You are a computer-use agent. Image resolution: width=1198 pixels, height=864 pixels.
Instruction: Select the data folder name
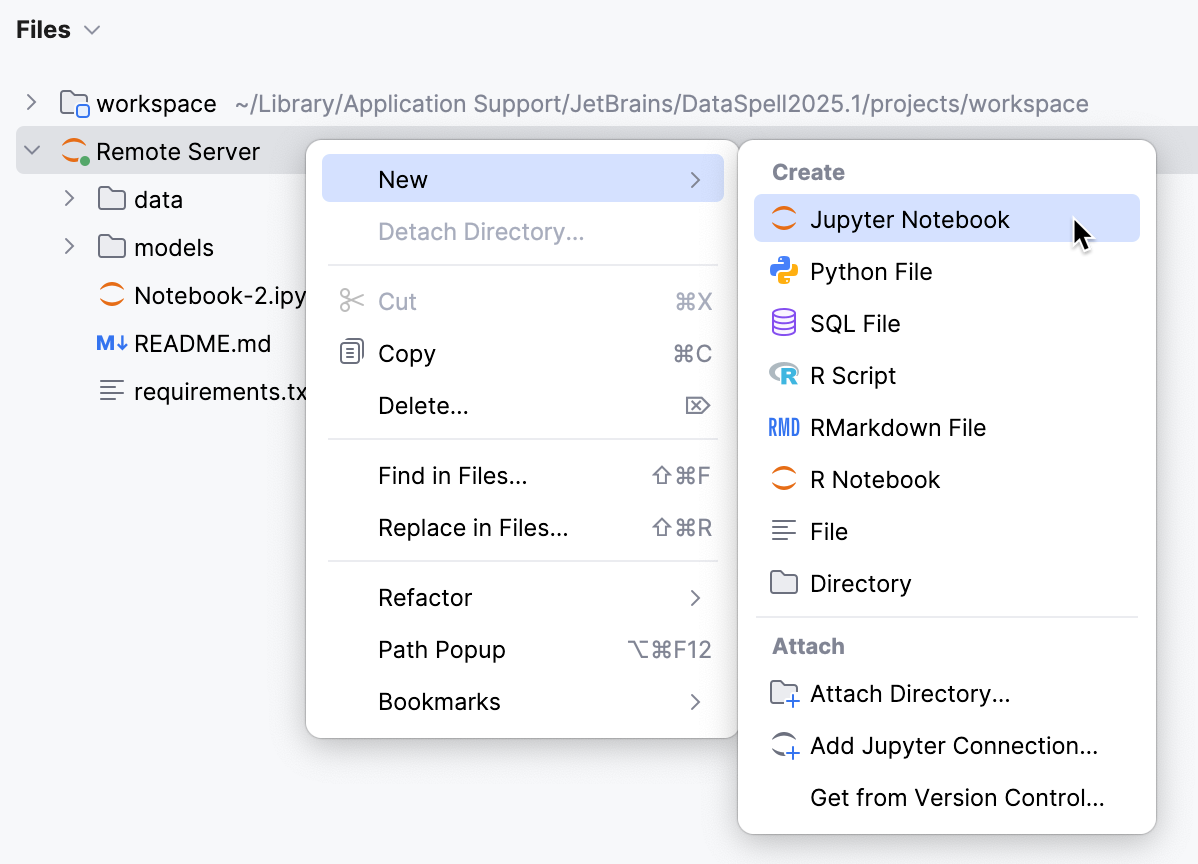[x=158, y=199]
